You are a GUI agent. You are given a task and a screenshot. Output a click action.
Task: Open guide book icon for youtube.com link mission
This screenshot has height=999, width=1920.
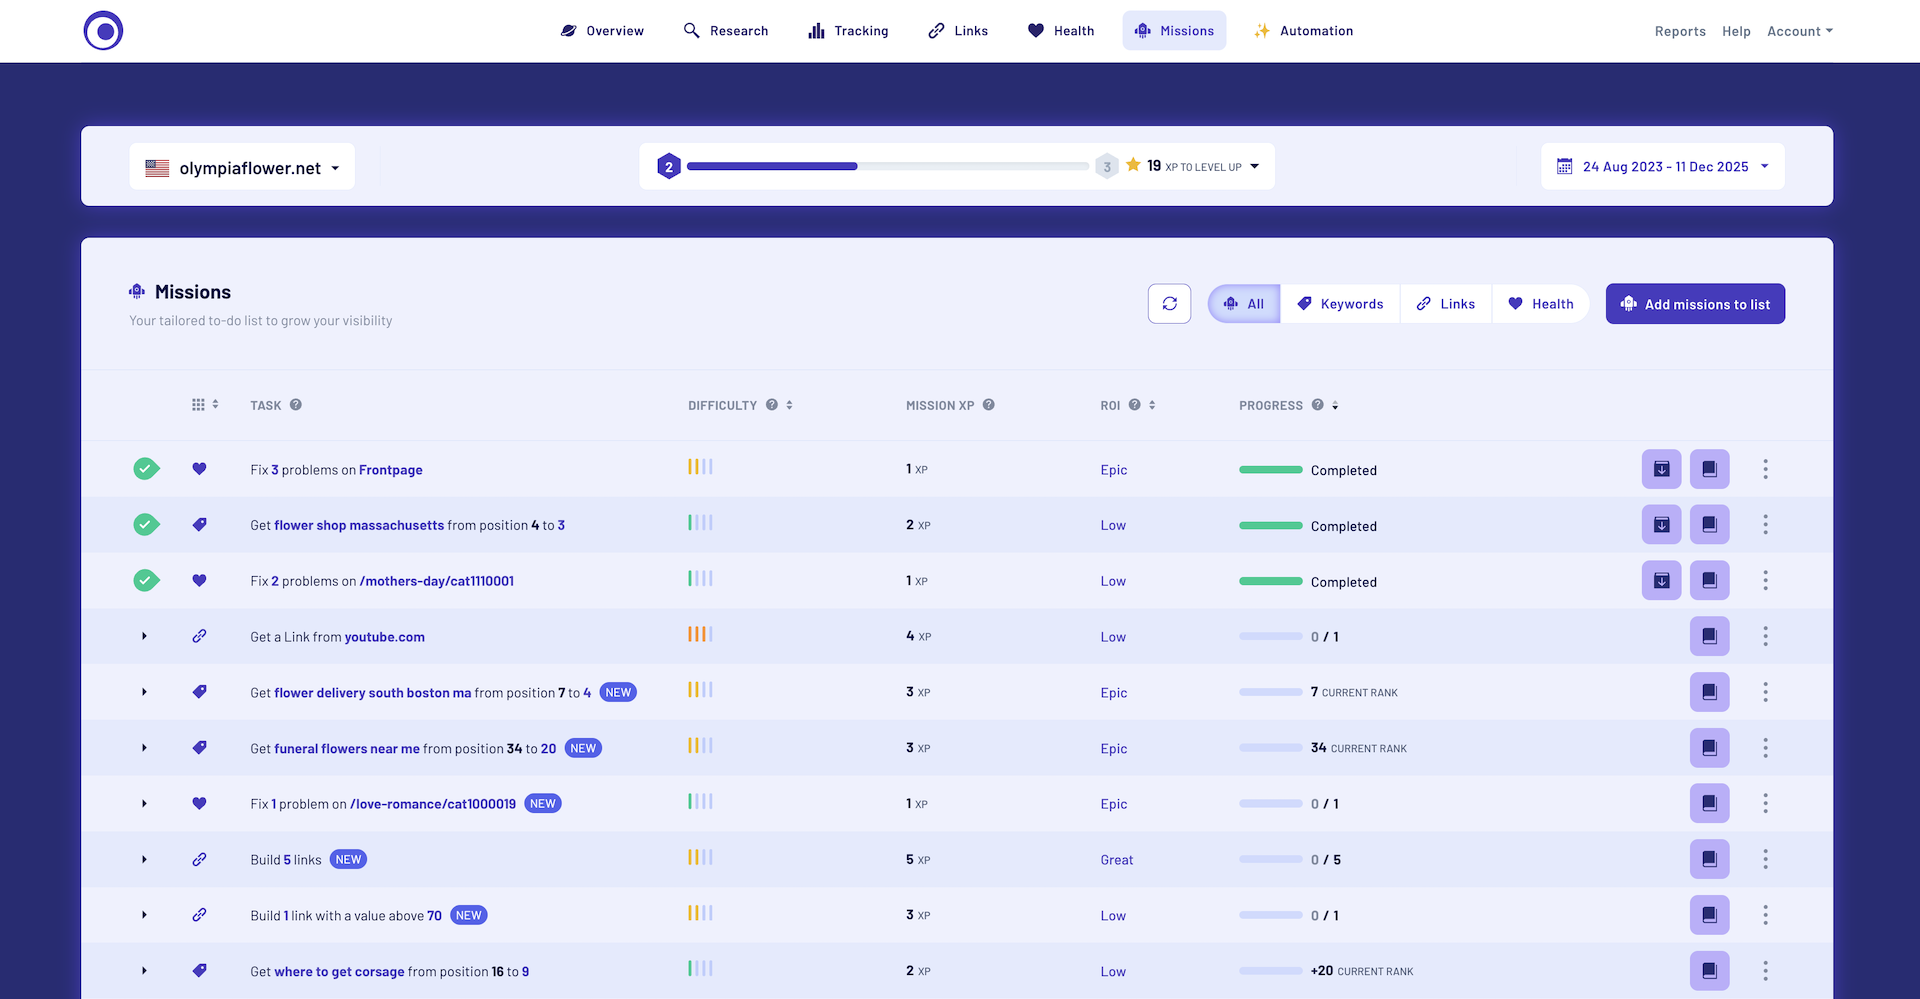tap(1709, 636)
